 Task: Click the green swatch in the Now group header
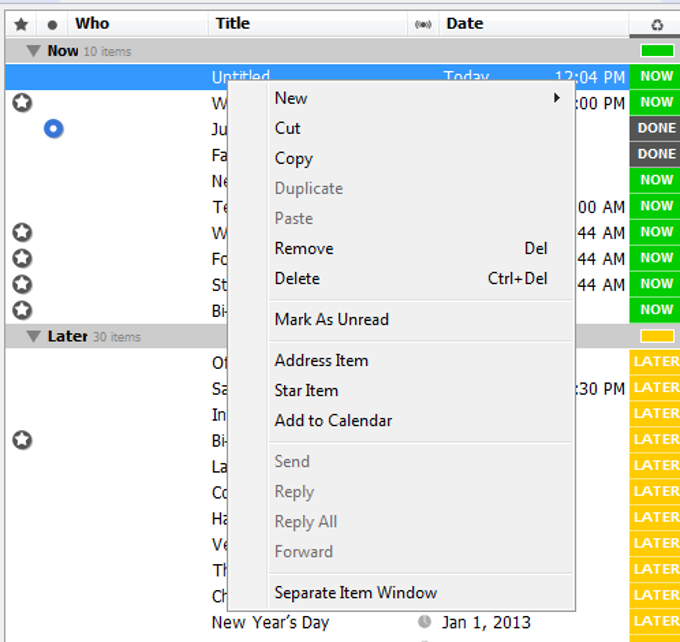pyautogui.click(x=657, y=51)
